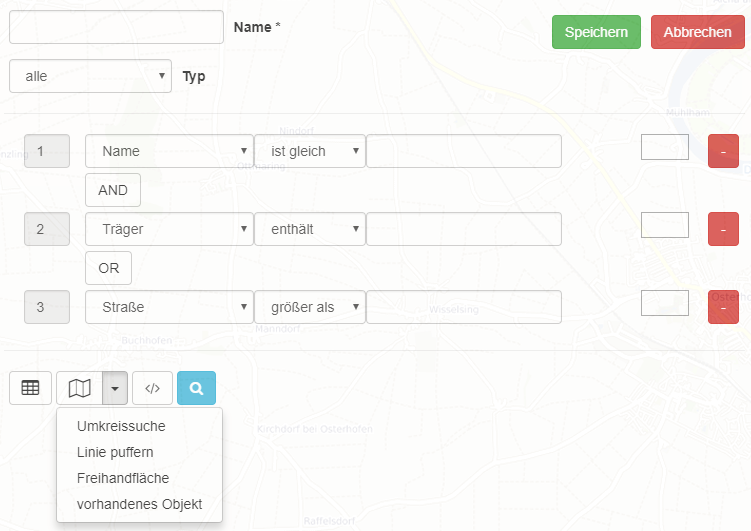Remove condition row 3 with minus button
Image resolution: width=751 pixels, height=531 pixels.
click(723, 307)
